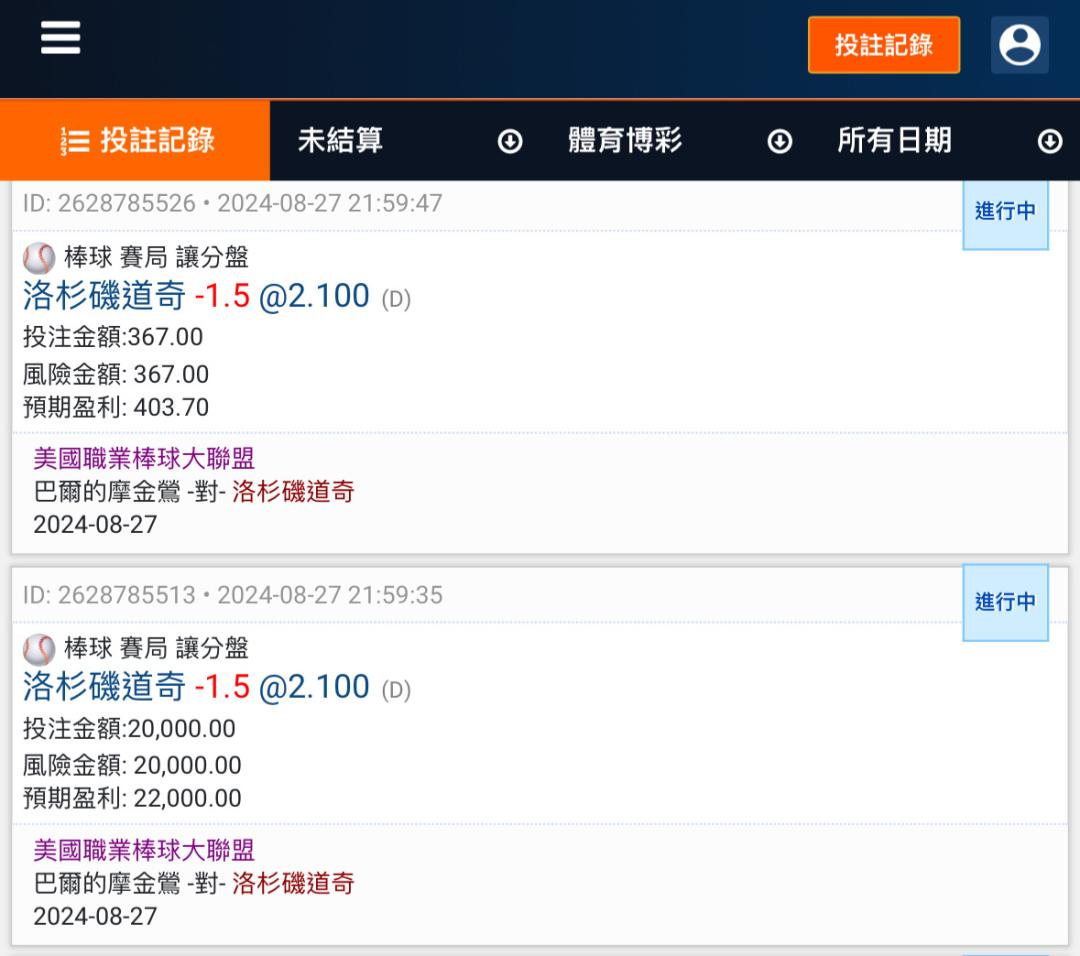This screenshot has height=956, width=1080.
Task: Select the 投註記錄 tab with list icon
Action: pyautogui.click(x=135, y=141)
